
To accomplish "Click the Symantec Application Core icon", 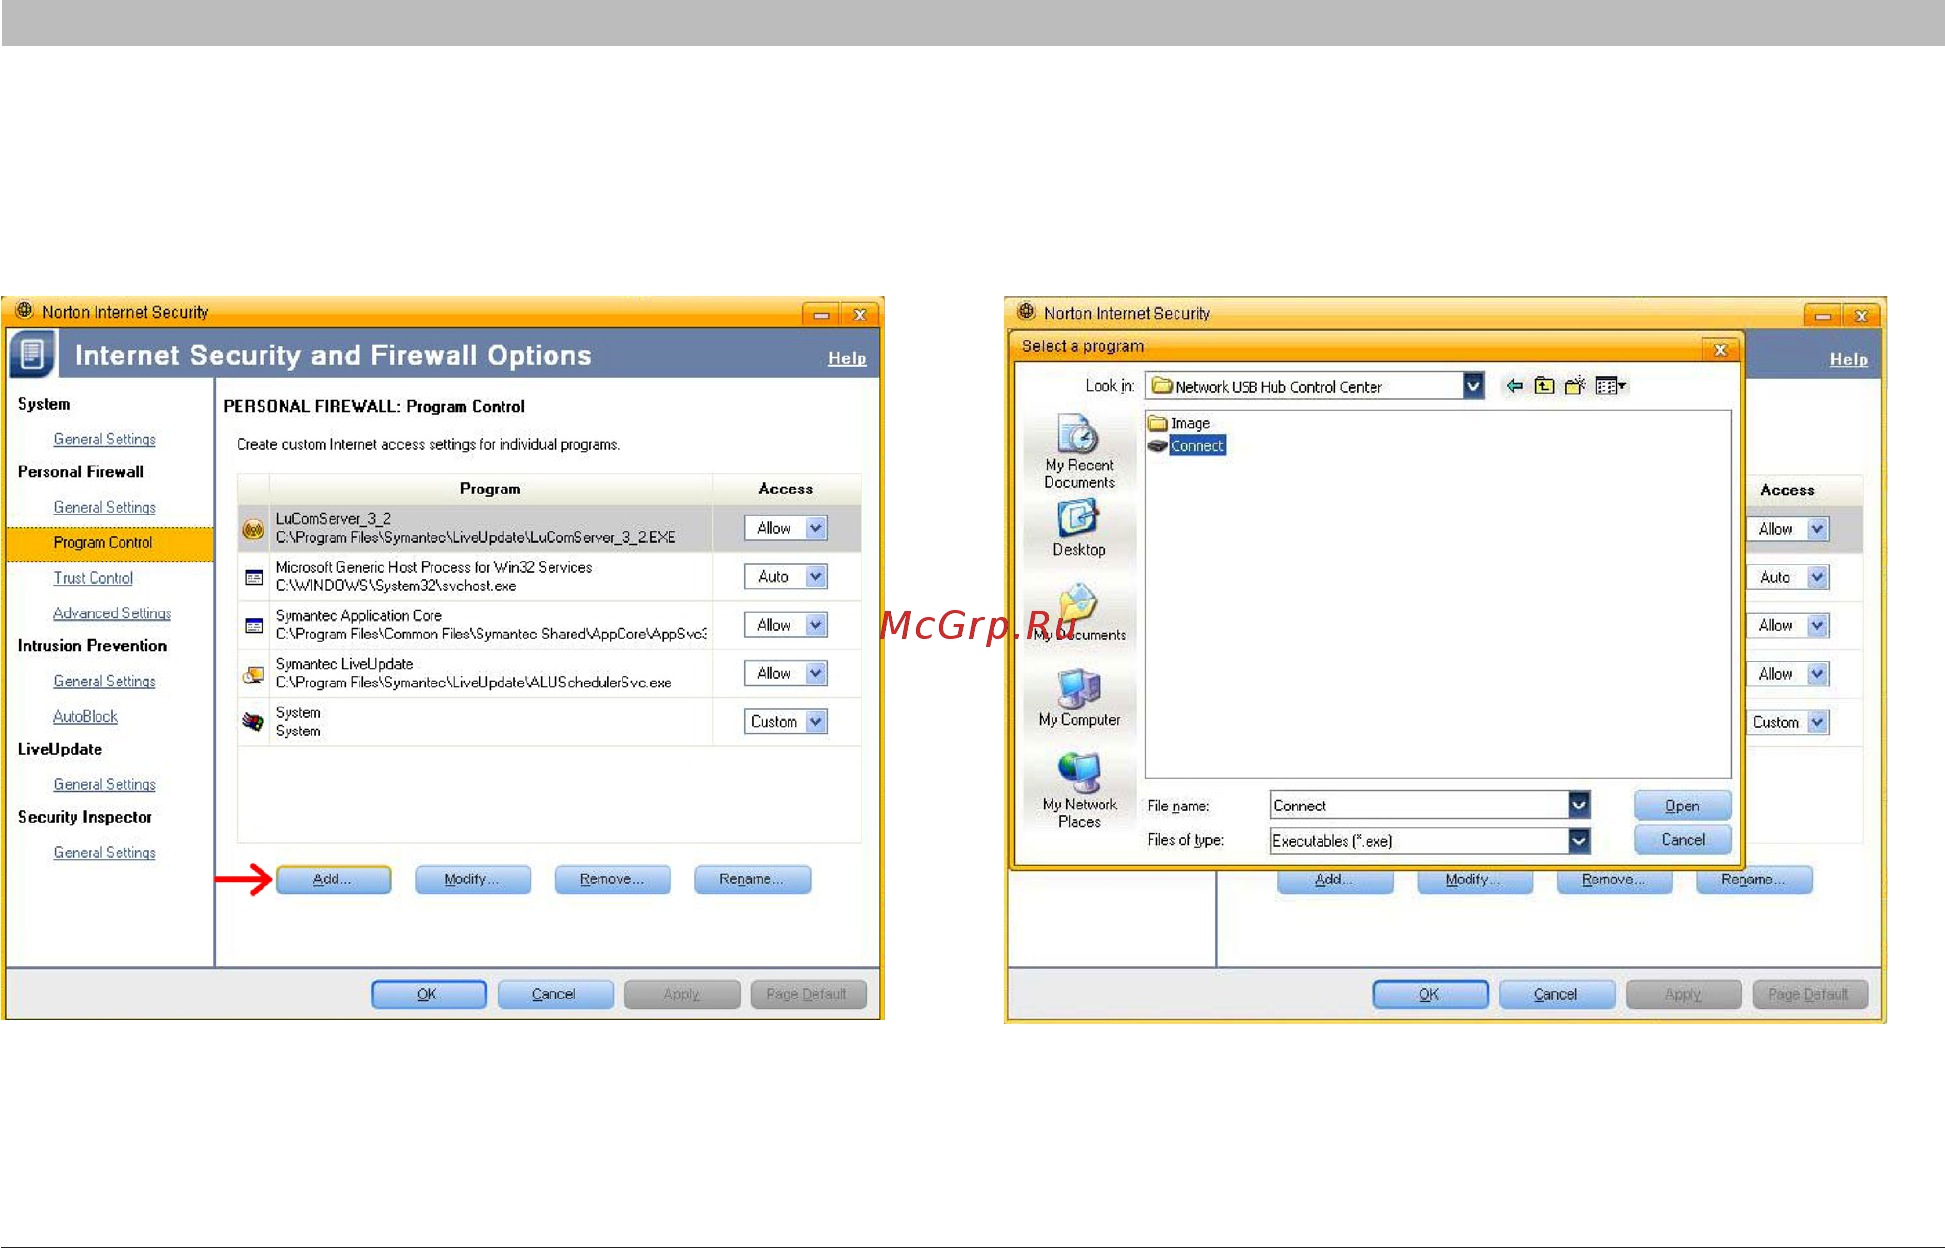I will tap(254, 626).
